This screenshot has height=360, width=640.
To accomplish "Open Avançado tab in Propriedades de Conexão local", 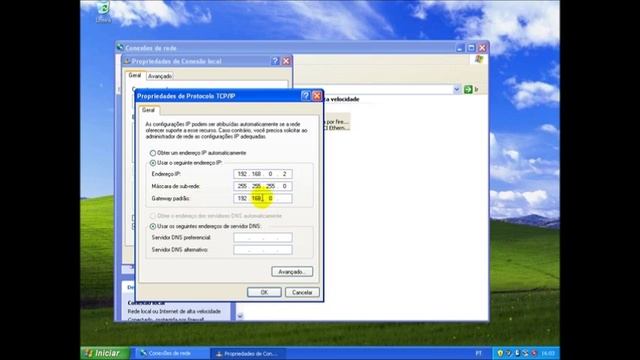I will [160, 76].
